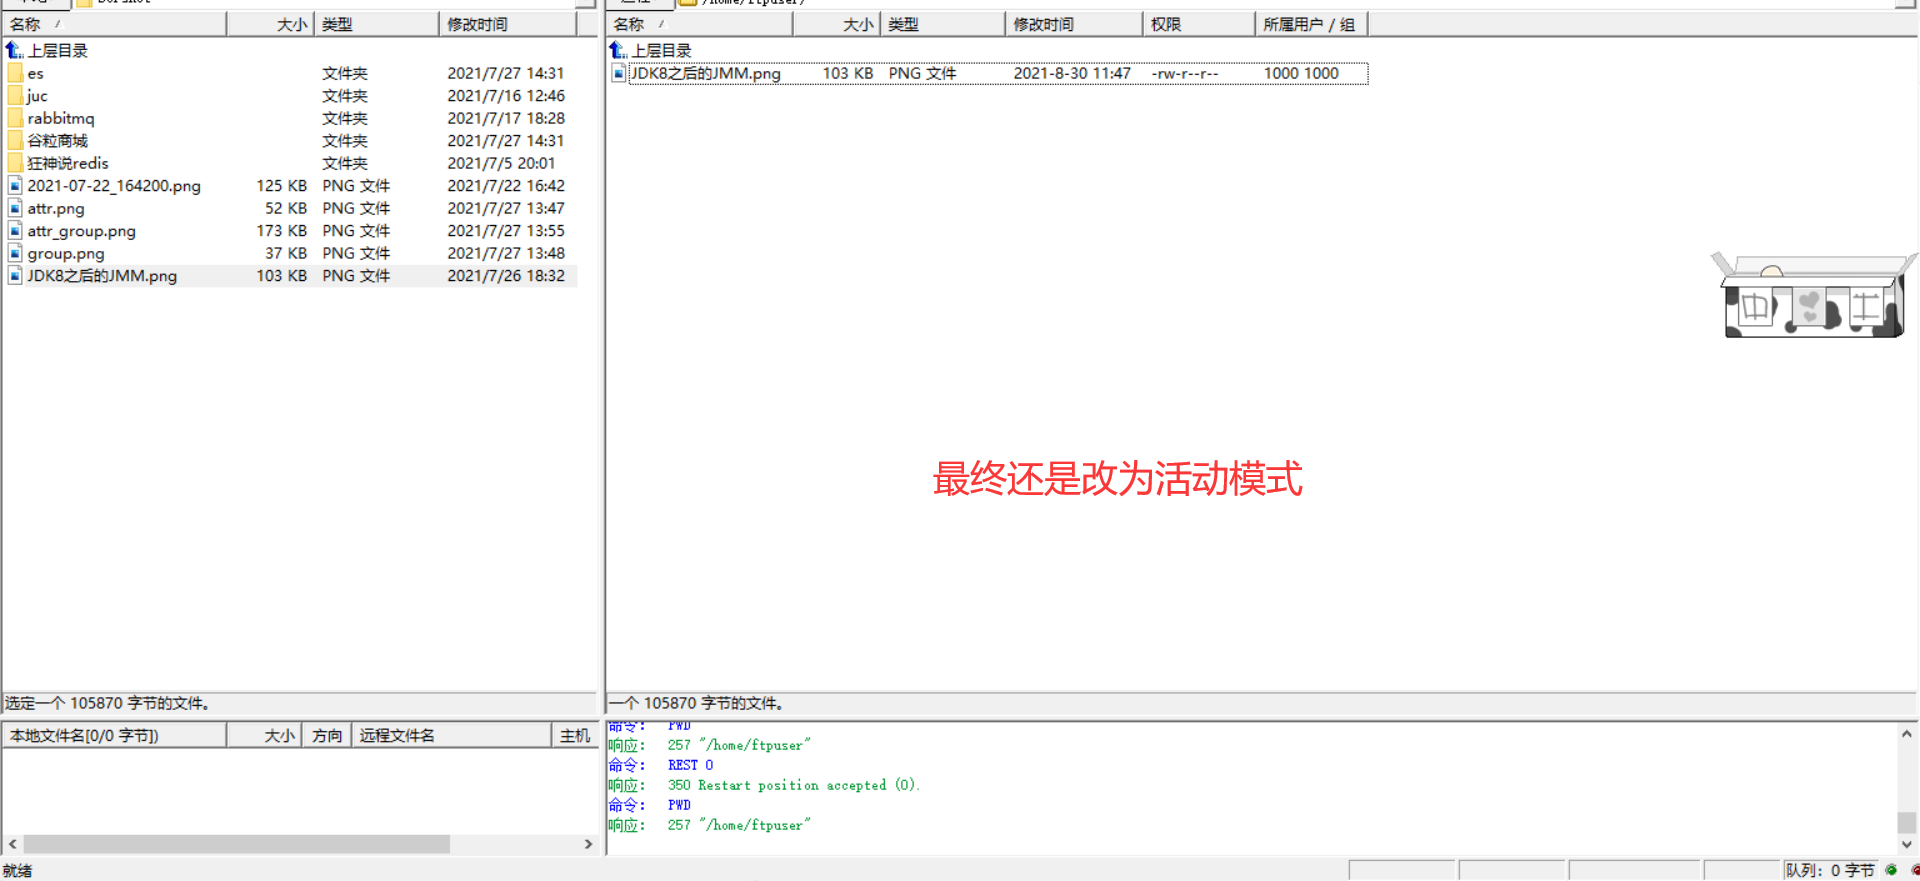
Task: Click the cow-box input method widget
Action: (1813, 296)
